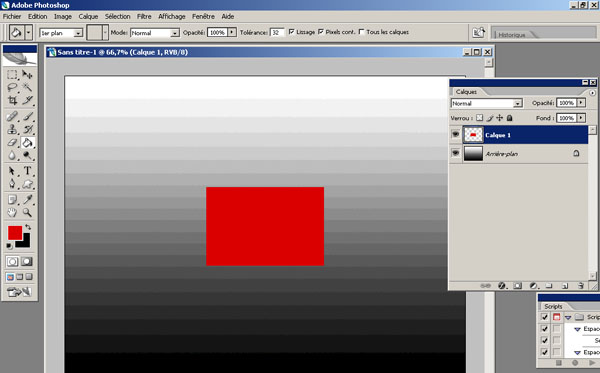
Task: Open the Filtre menu
Action: (x=144, y=16)
